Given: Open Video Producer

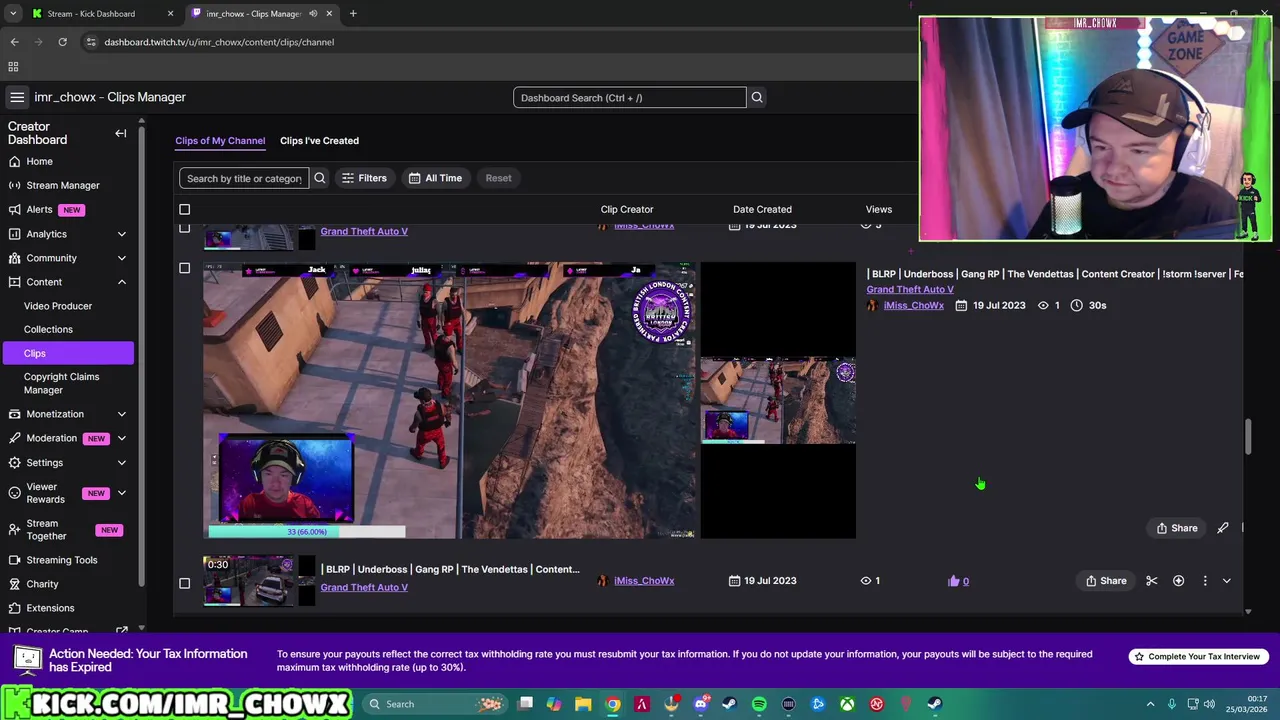Looking at the screenshot, I should [x=58, y=306].
